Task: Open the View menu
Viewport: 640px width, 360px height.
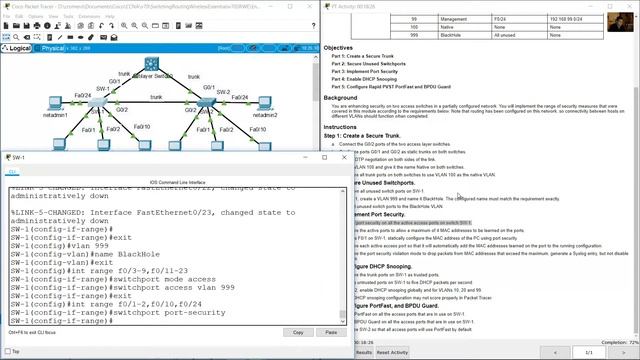Action: point(53,16)
